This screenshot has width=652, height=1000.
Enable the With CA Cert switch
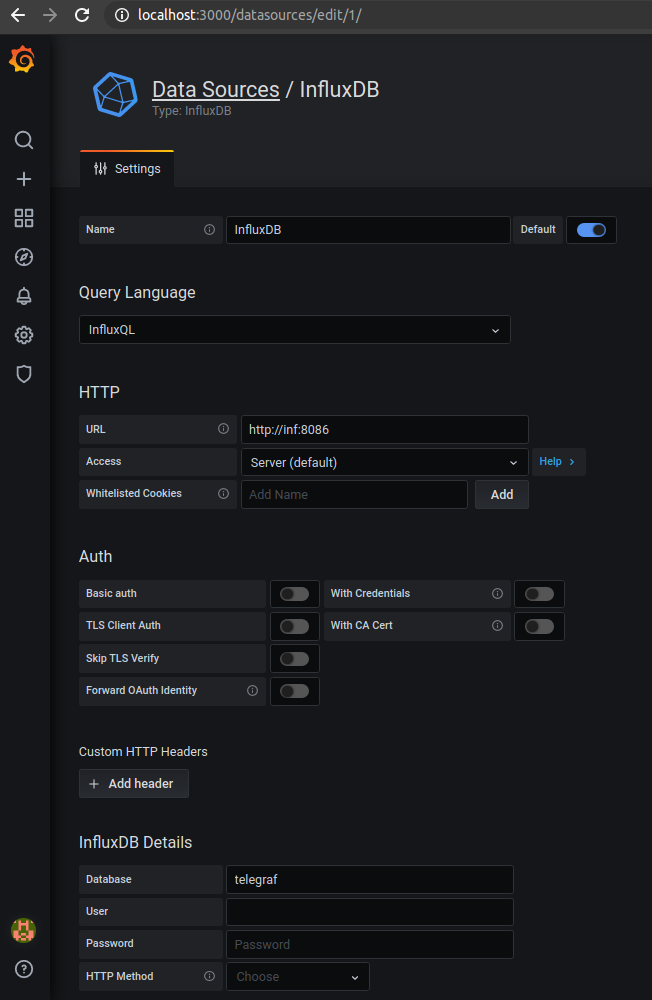539,626
